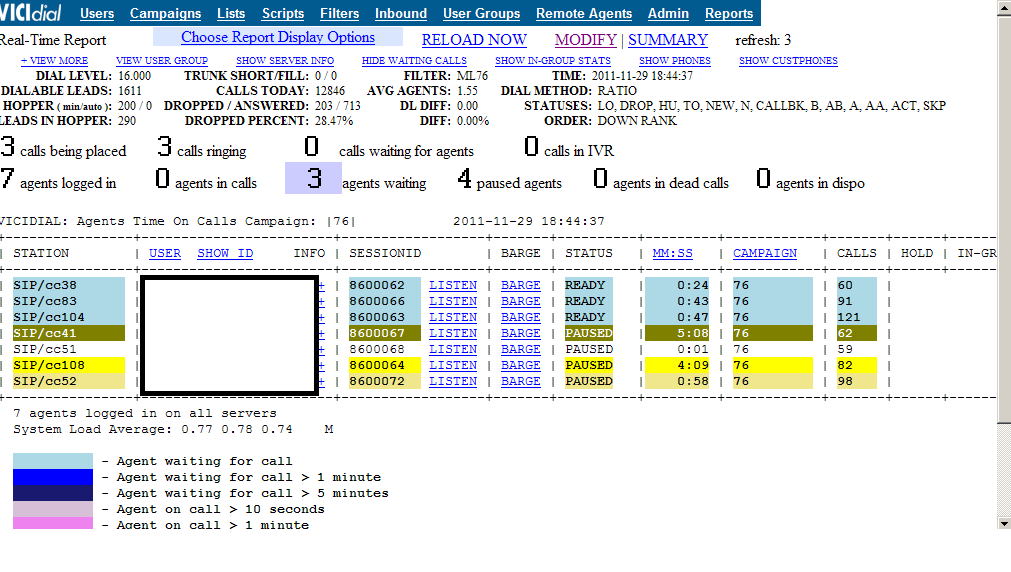Click BARGE for SIP/cc52 row

point(521,381)
